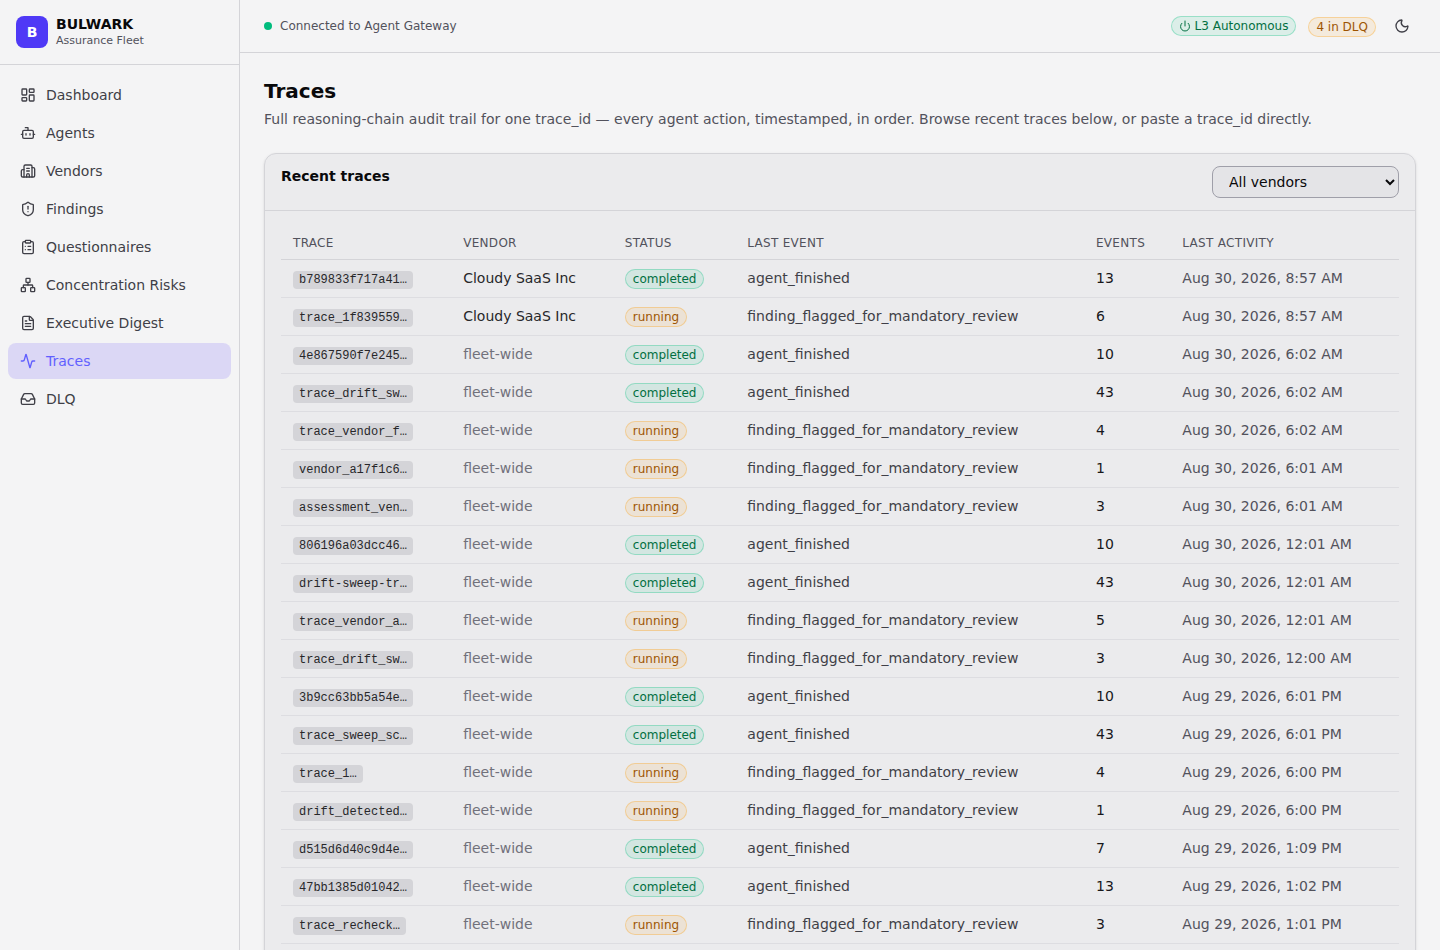Click the Dashboard grid icon in sidebar
The image size is (1440, 950).
pyautogui.click(x=28, y=95)
